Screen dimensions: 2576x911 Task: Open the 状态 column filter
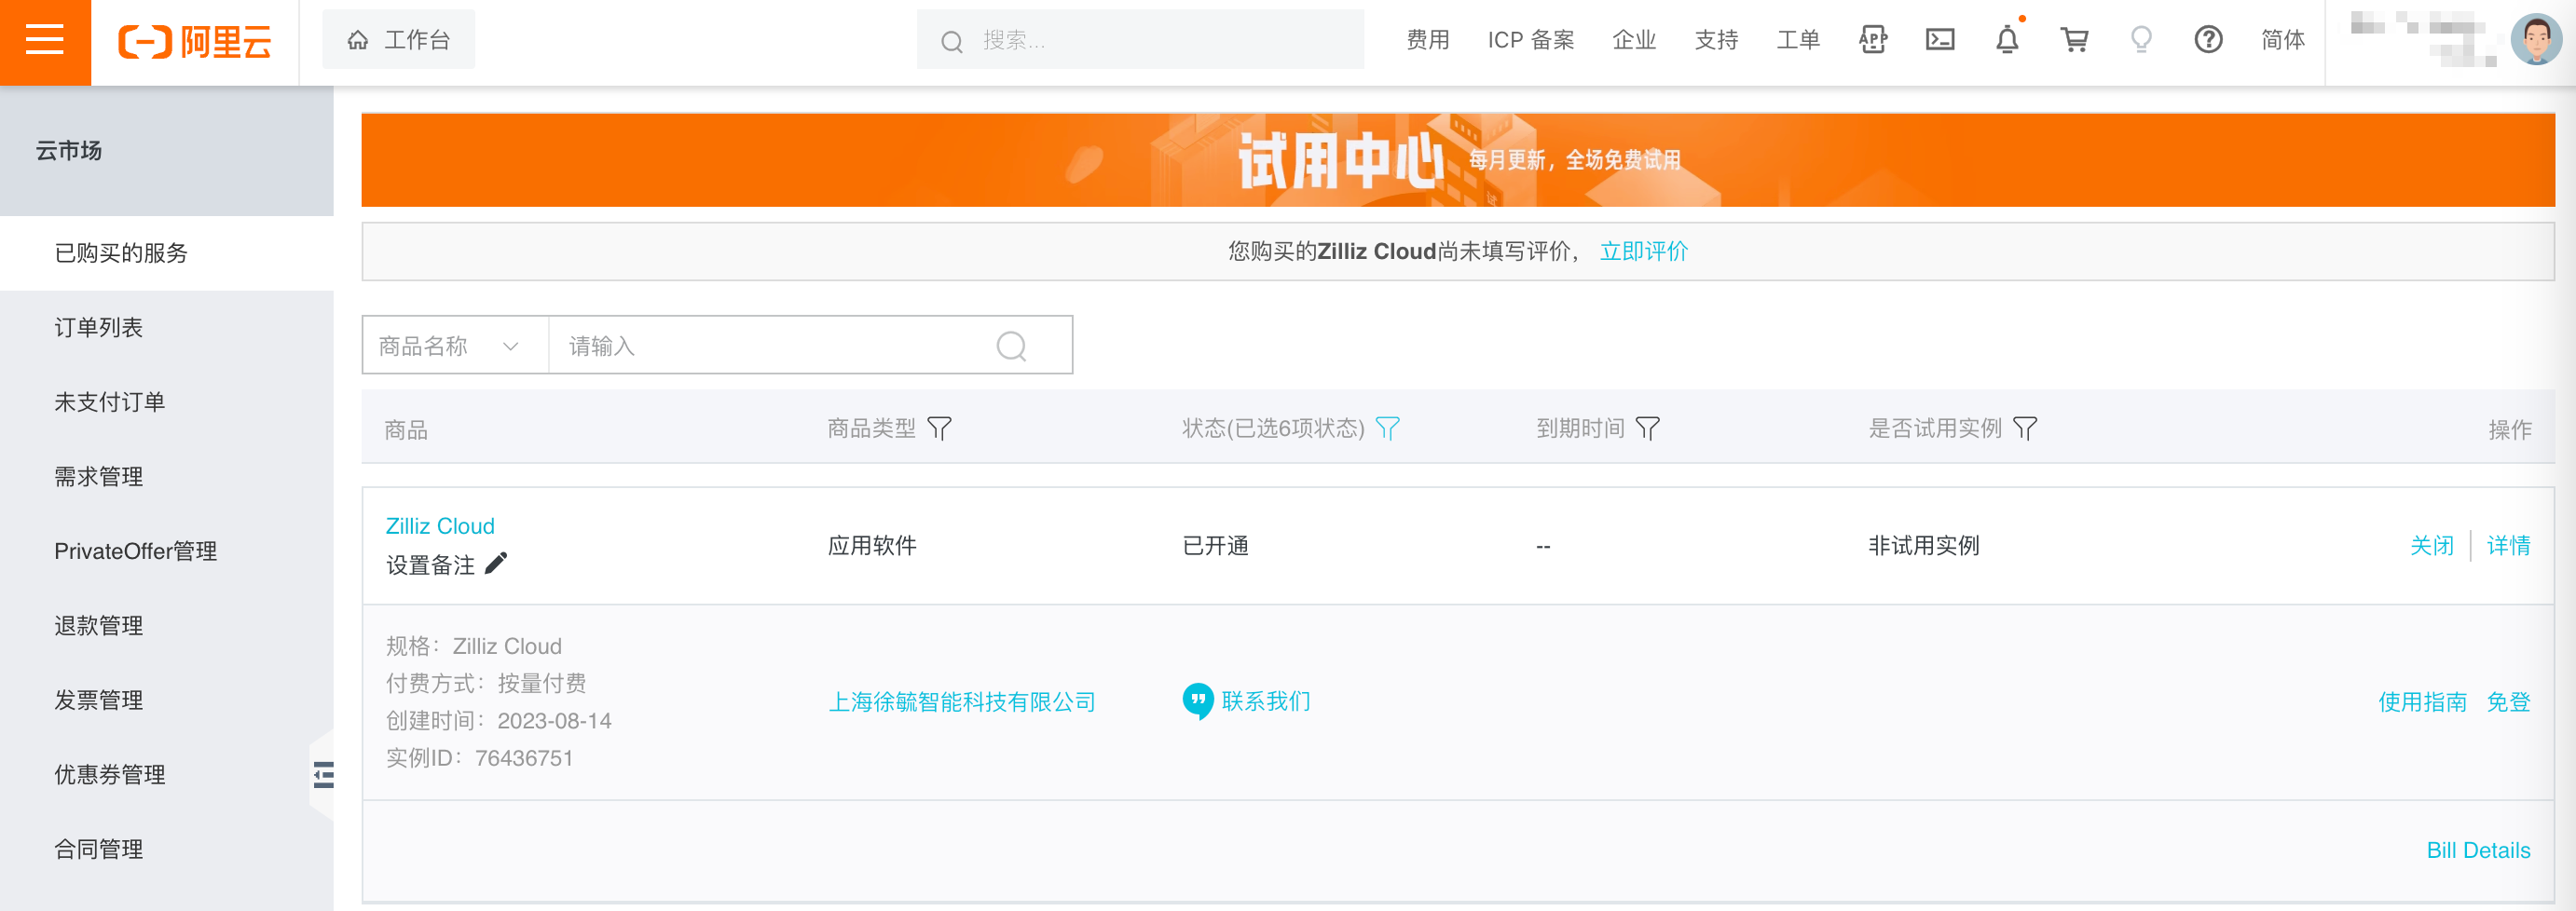[1387, 429]
